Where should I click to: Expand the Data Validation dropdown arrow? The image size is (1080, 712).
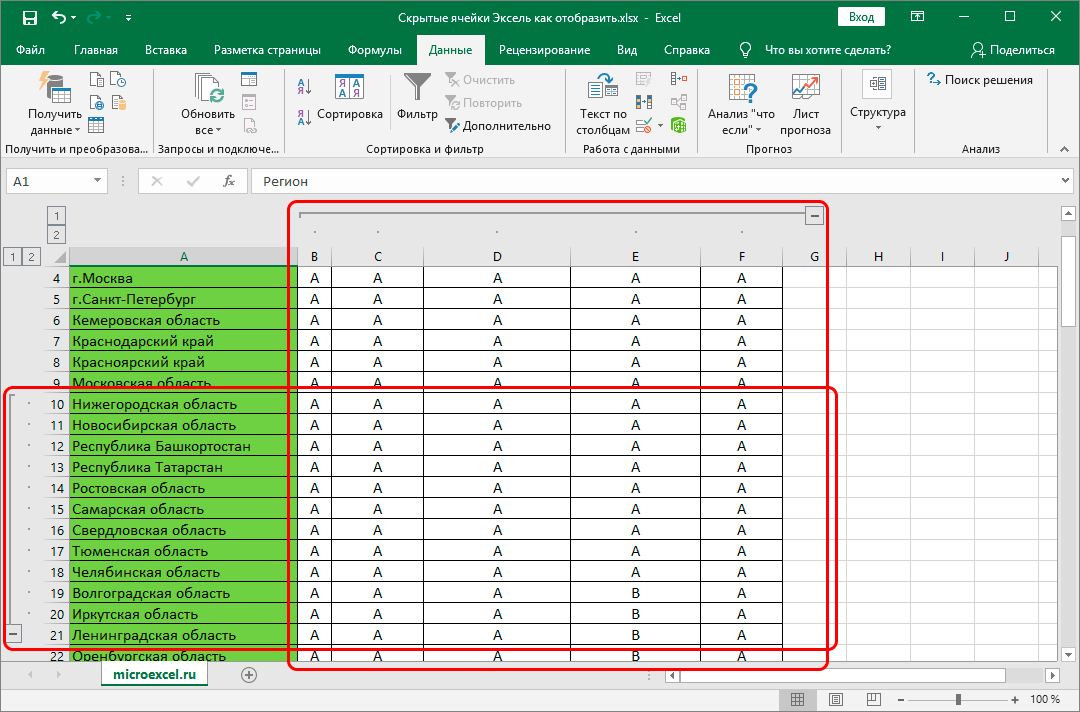pyautogui.click(x=661, y=125)
